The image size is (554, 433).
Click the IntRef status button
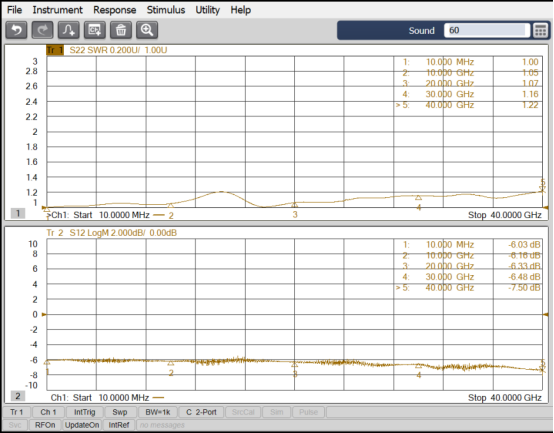pyautogui.click(x=119, y=425)
